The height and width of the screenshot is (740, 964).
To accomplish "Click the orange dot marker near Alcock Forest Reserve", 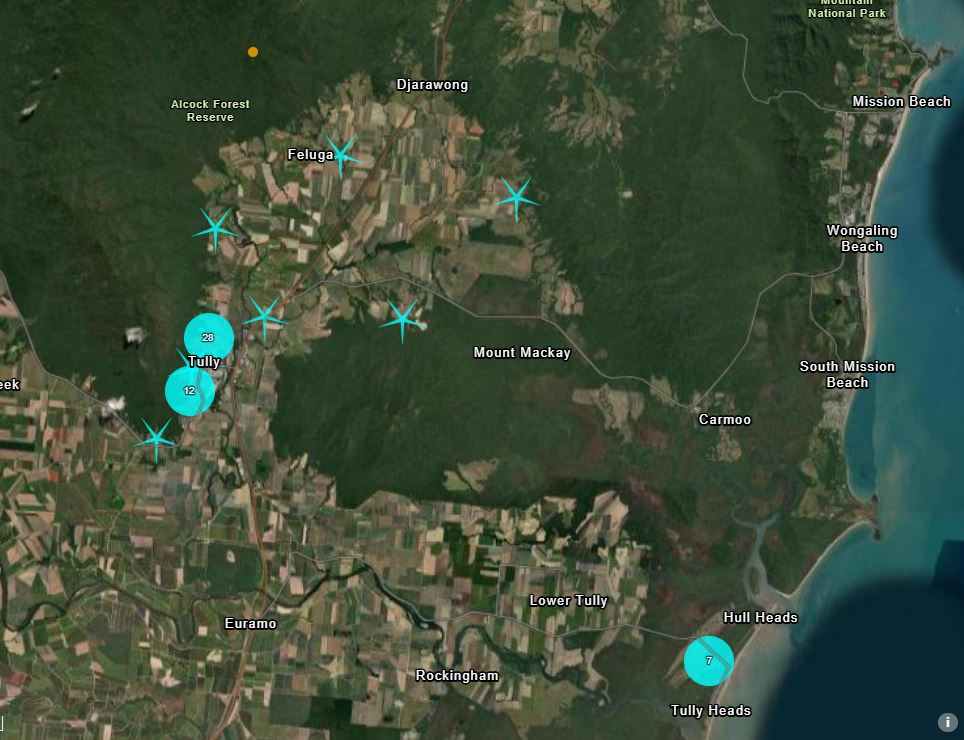I will point(252,51).
